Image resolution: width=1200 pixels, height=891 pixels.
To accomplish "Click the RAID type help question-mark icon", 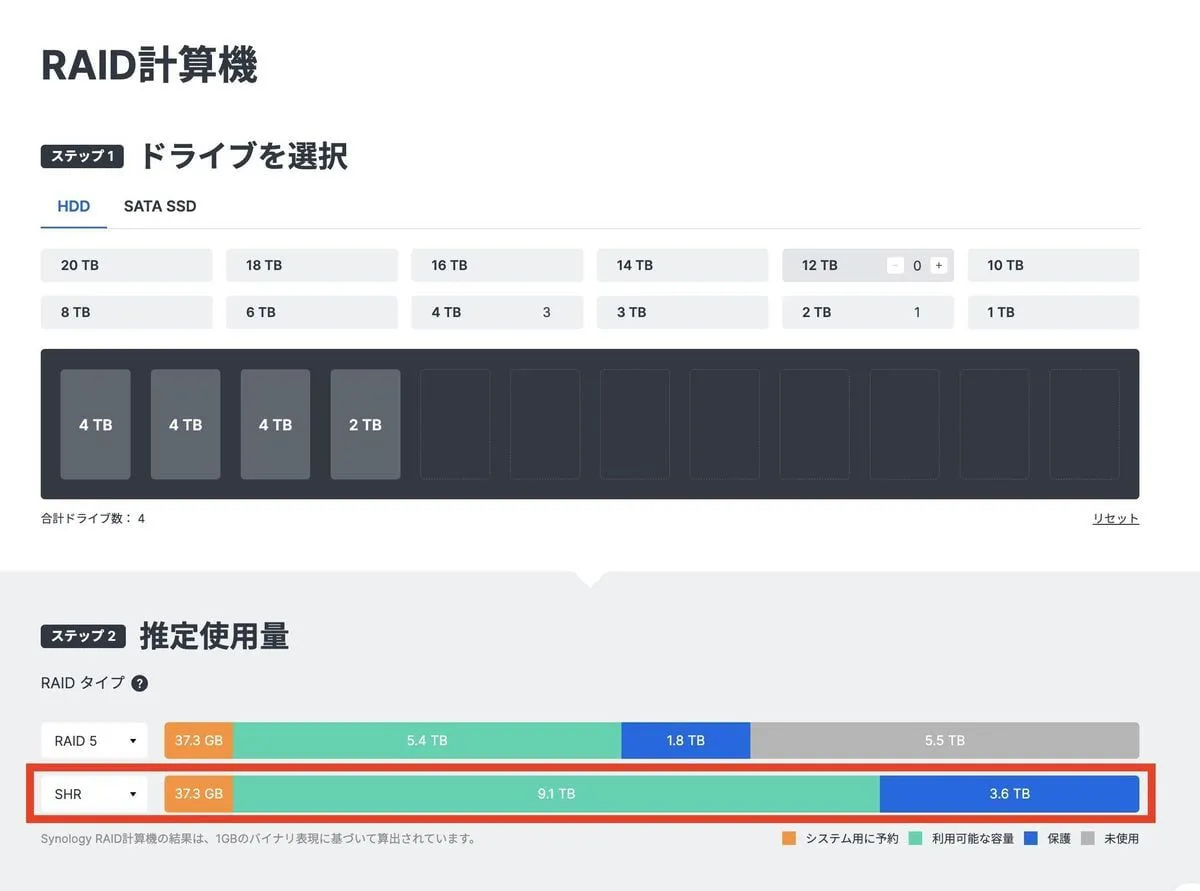I will tap(140, 684).
